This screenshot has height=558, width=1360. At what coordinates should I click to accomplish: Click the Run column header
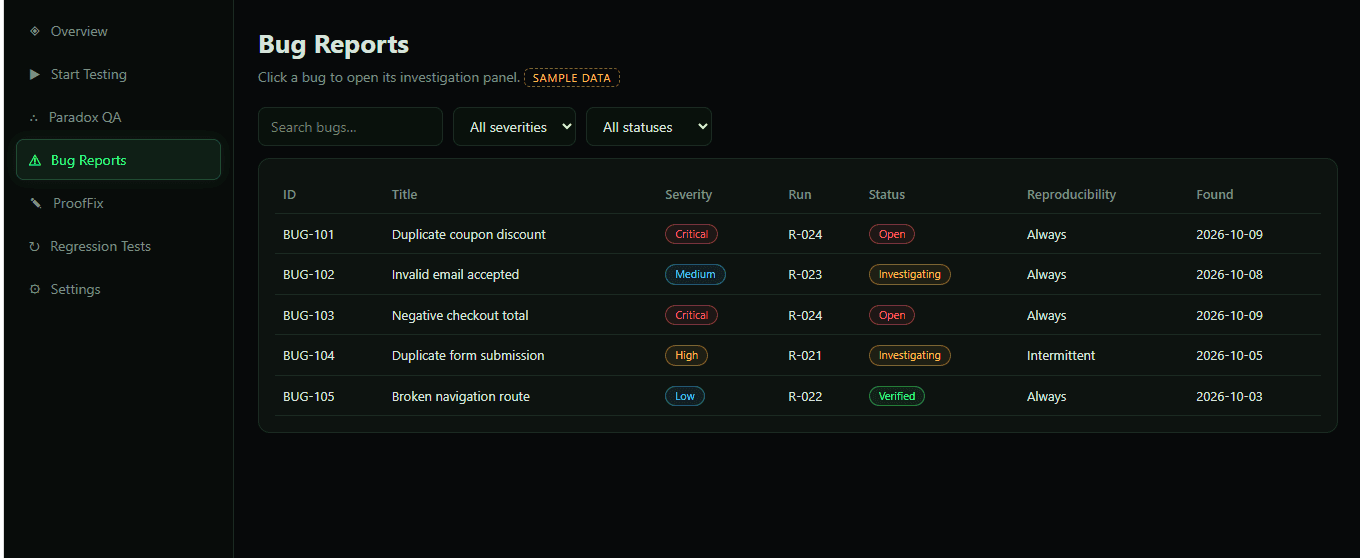click(x=800, y=195)
